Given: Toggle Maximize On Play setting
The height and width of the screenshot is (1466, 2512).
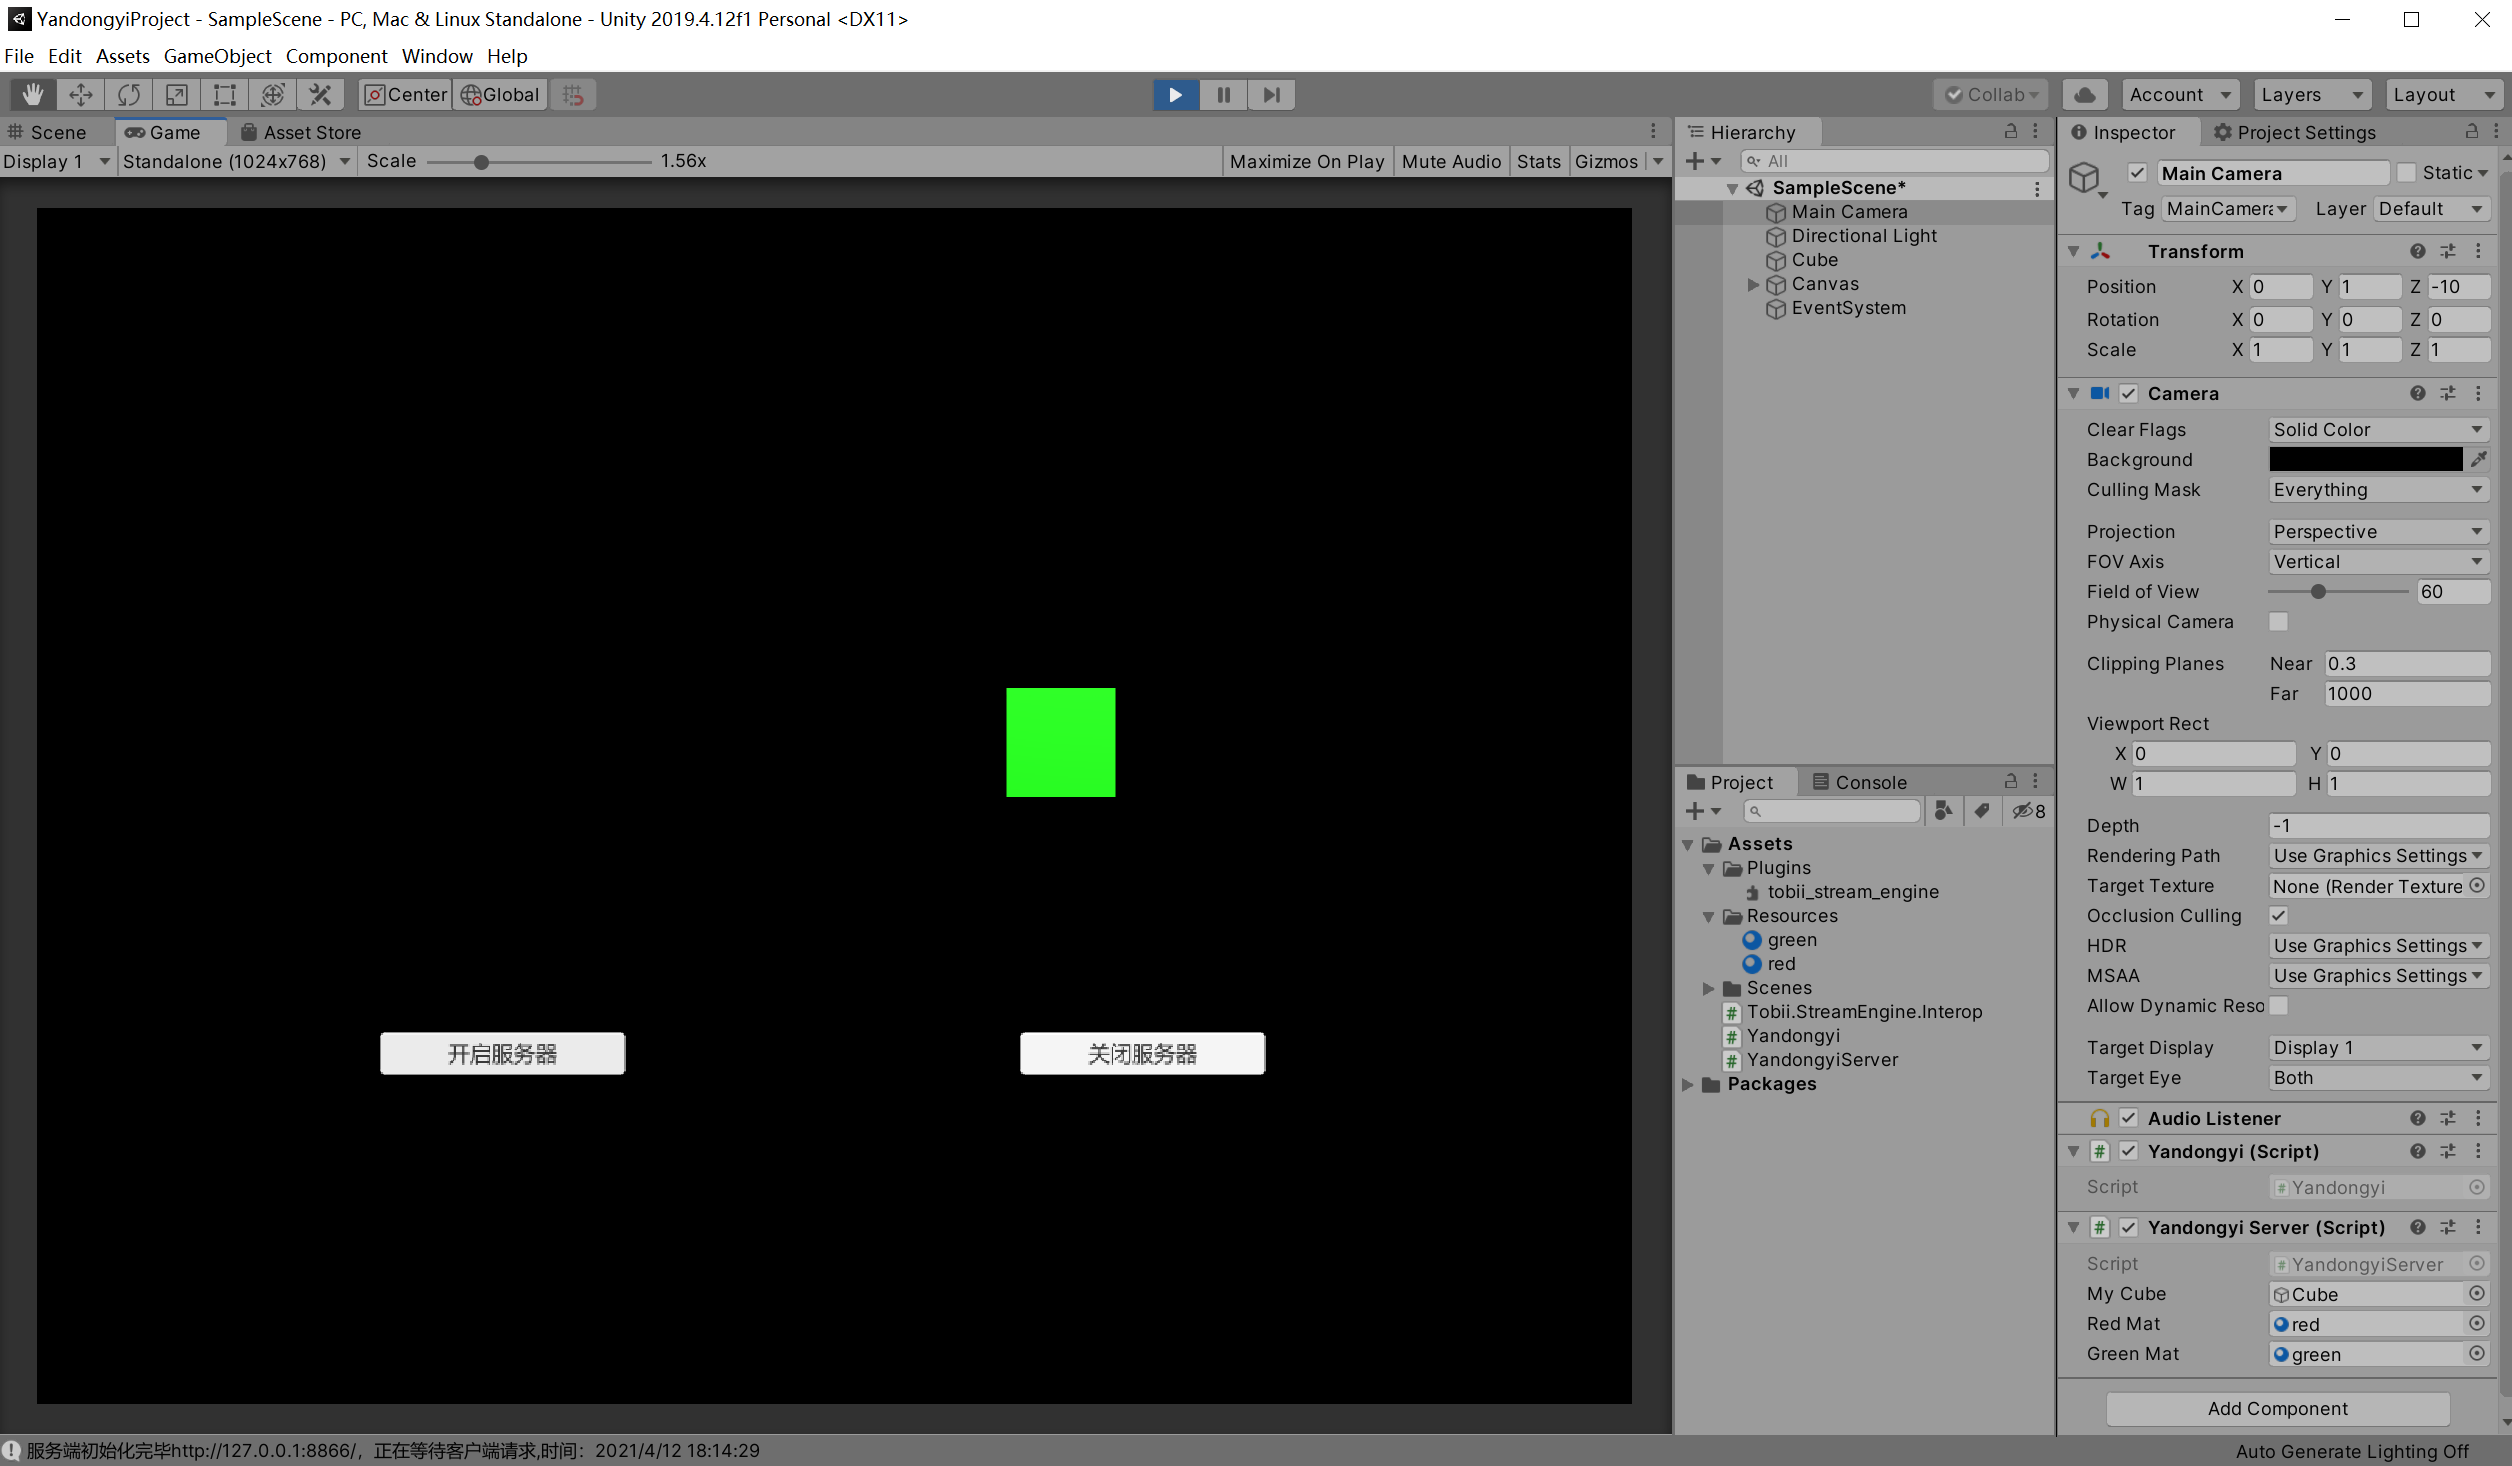Looking at the screenshot, I should [x=1307, y=161].
